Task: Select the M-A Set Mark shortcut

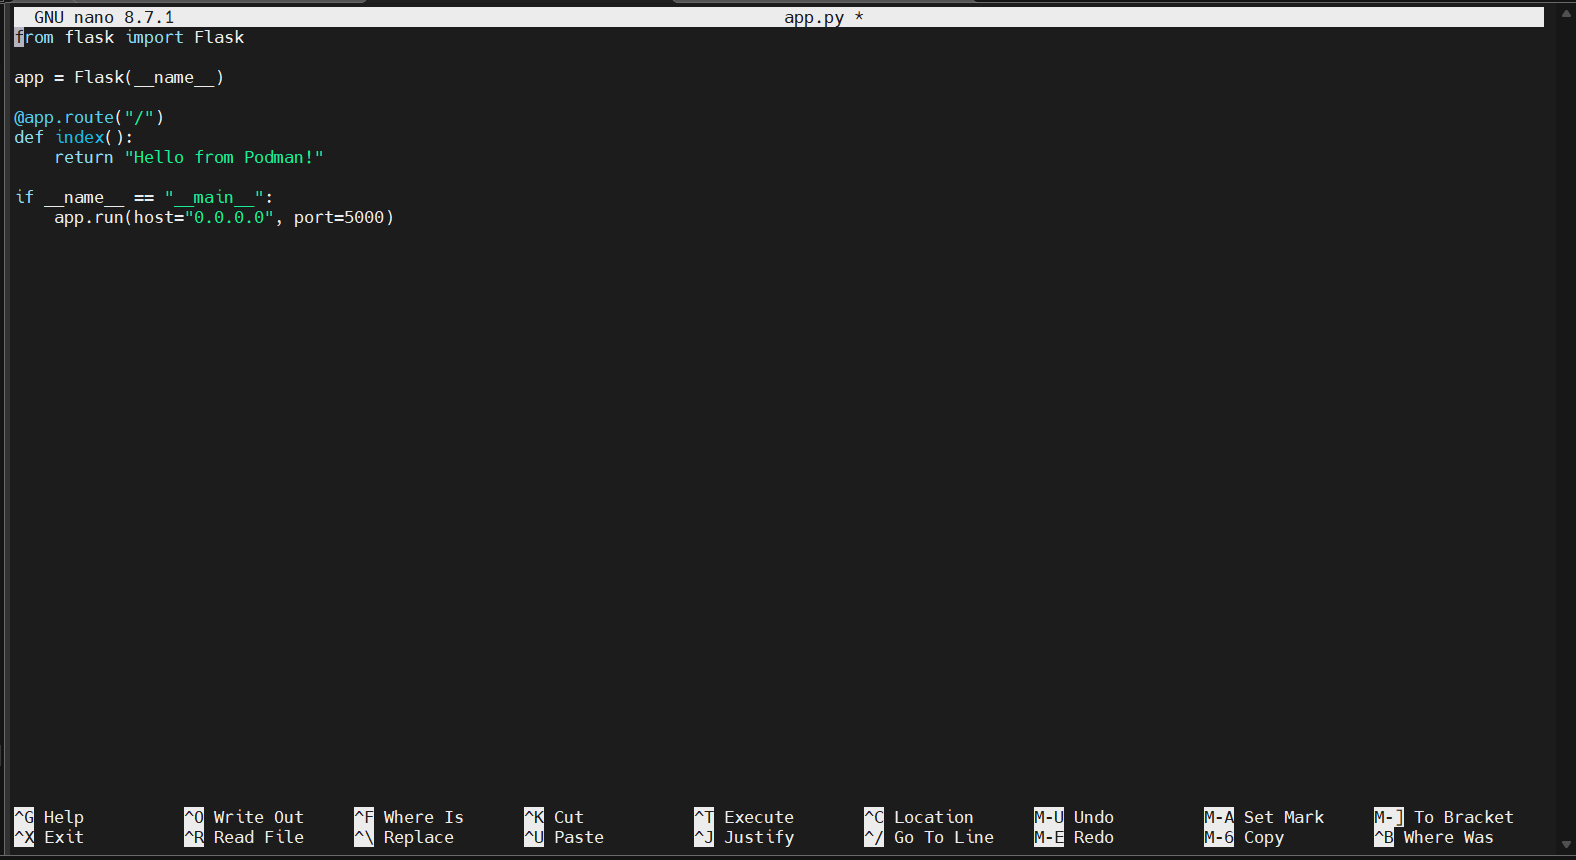Action: click(1264, 817)
